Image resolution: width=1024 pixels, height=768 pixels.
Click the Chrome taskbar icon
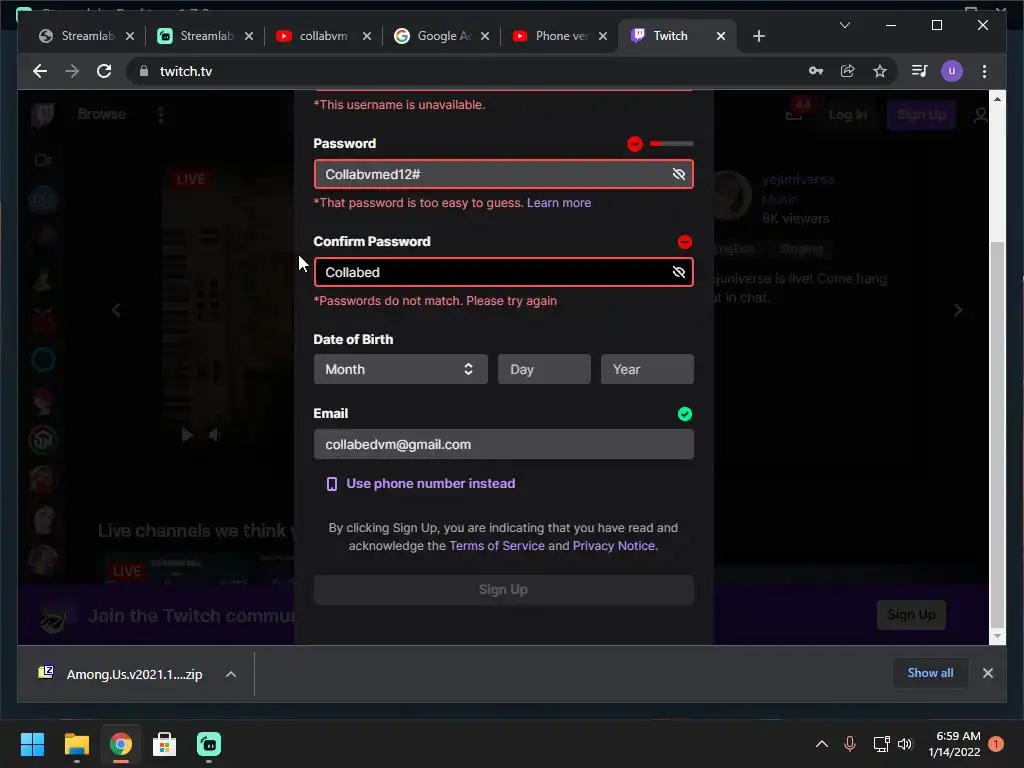point(120,744)
